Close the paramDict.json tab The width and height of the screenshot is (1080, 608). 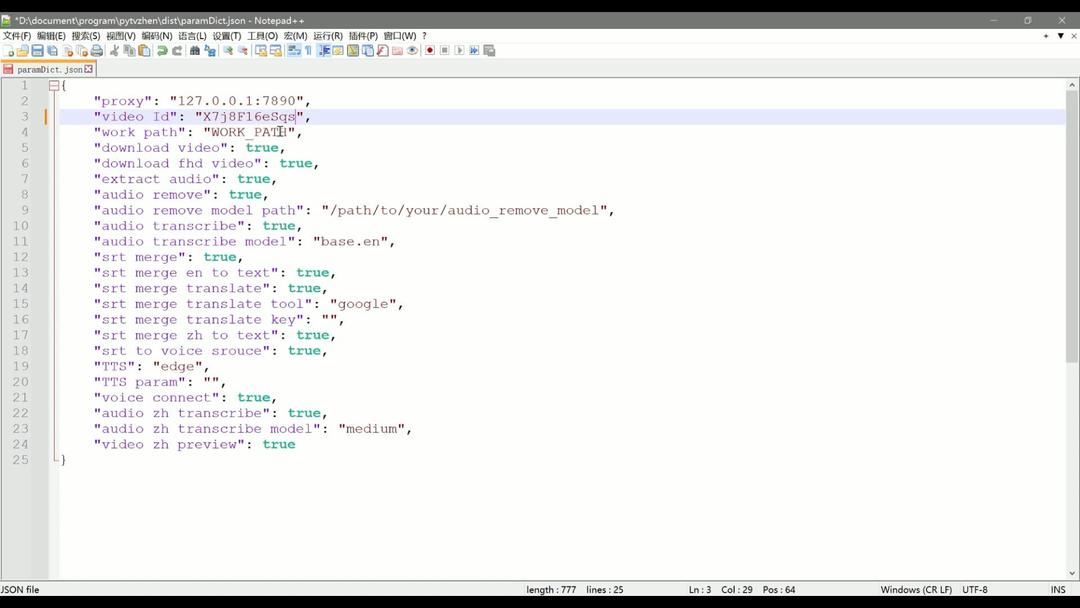point(89,69)
